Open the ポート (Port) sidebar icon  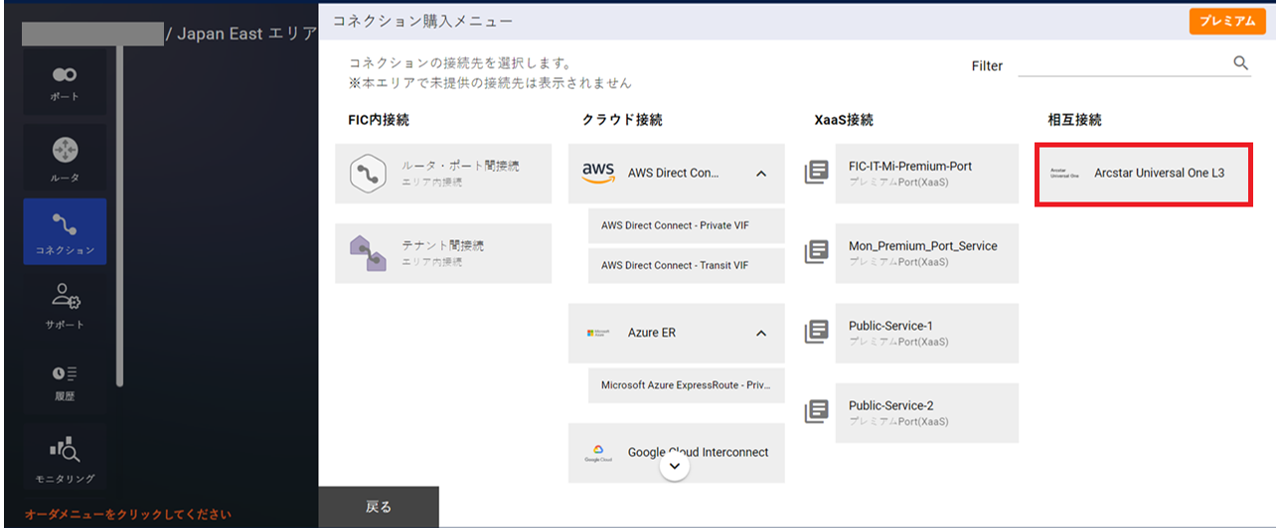pos(65,83)
